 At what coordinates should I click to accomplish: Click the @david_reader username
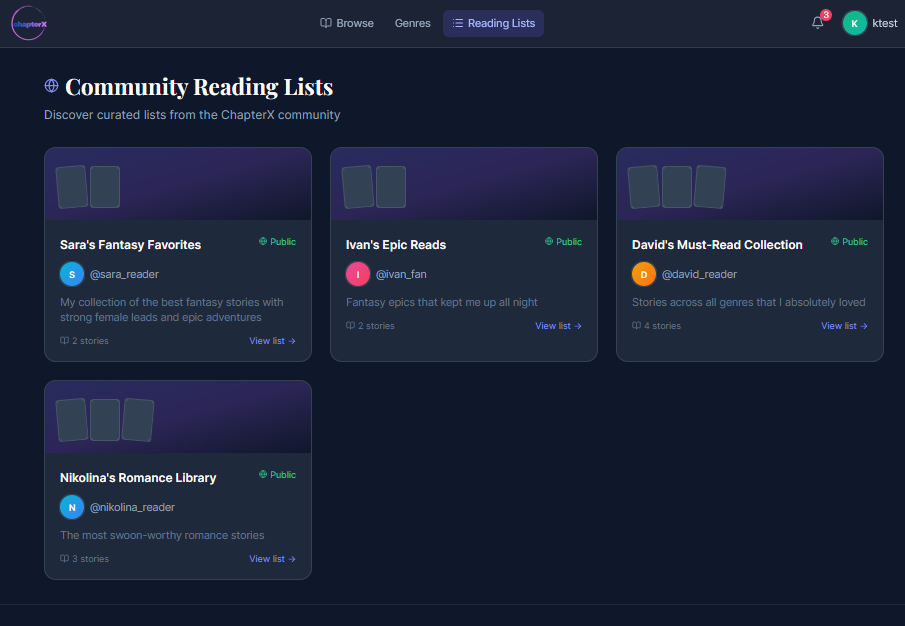pos(699,274)
